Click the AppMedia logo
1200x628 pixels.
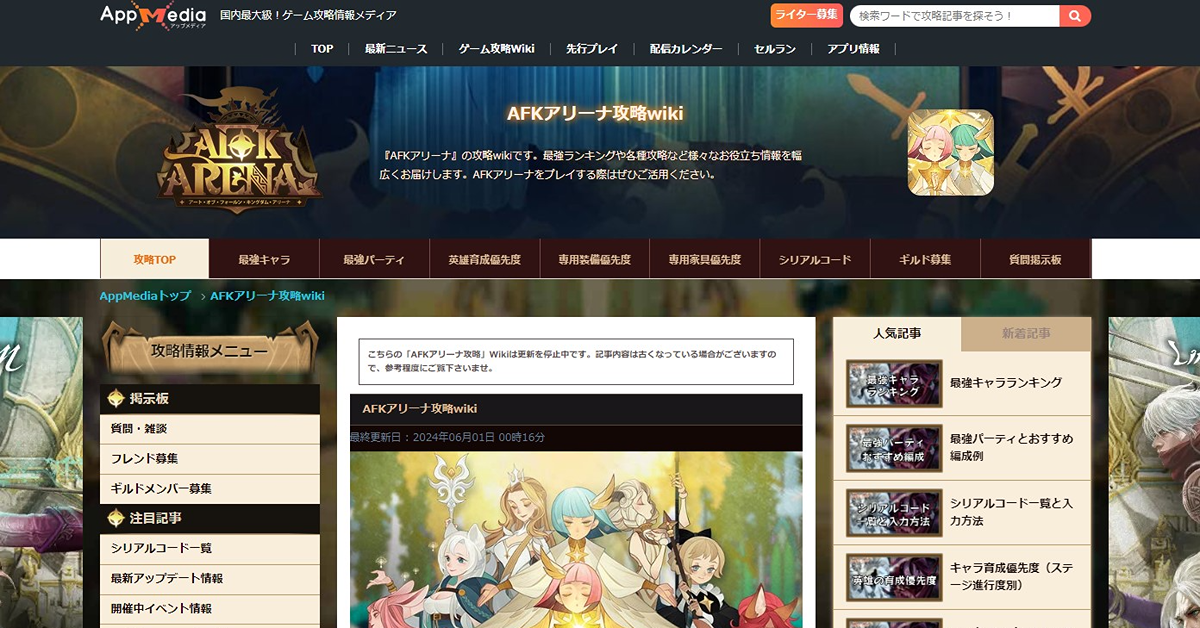(153, 15)
